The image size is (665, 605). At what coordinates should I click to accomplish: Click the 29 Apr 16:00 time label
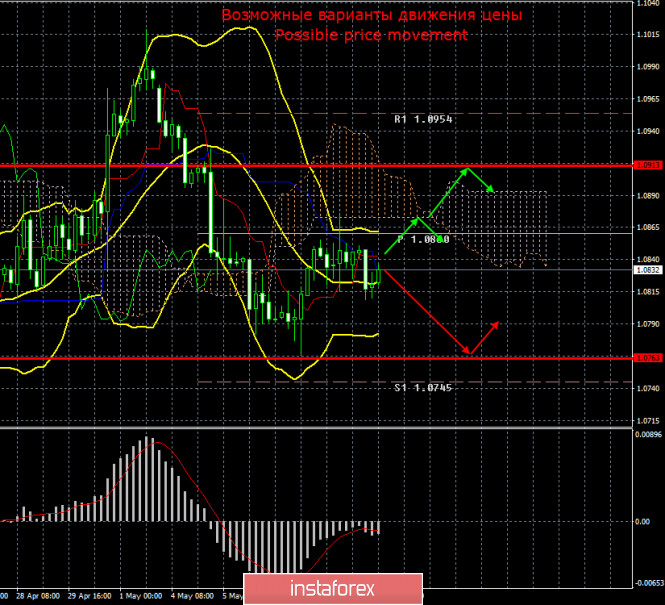coord(89,596)
